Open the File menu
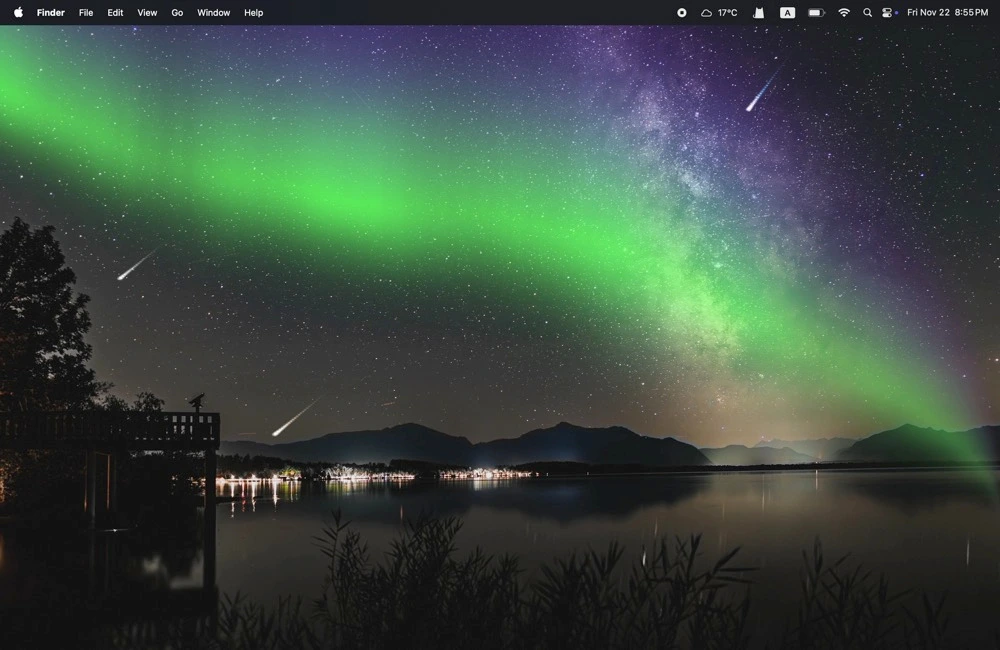Image resolution: width=1000 pixels, height=650 pixels. (x=85, y=12)
